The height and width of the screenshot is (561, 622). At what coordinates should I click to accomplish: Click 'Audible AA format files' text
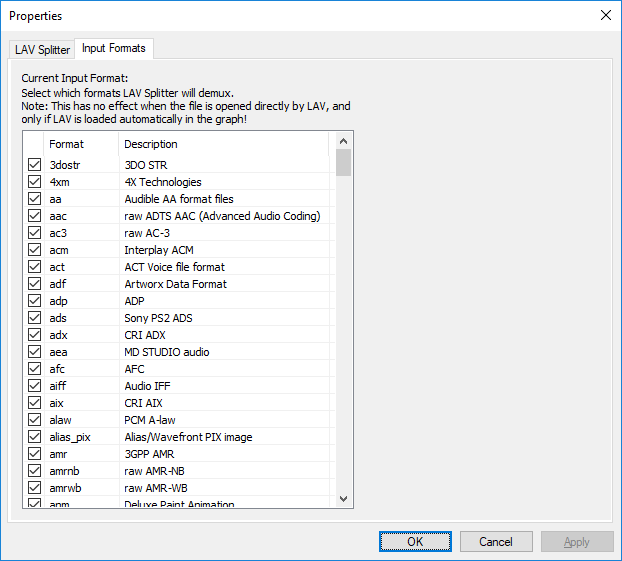pyautogui.click(x=179, y=199)
